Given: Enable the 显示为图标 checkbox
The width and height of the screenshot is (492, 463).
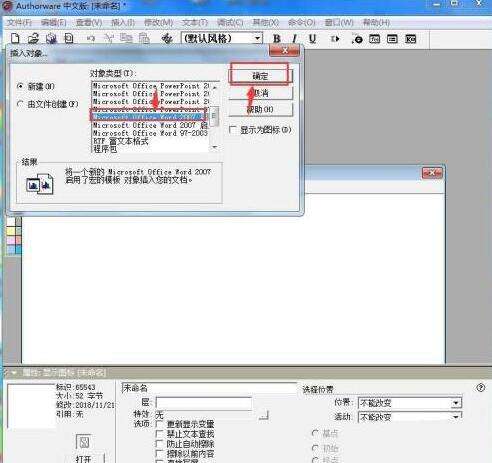Looking at the screenshot, I should coord(233,129).
